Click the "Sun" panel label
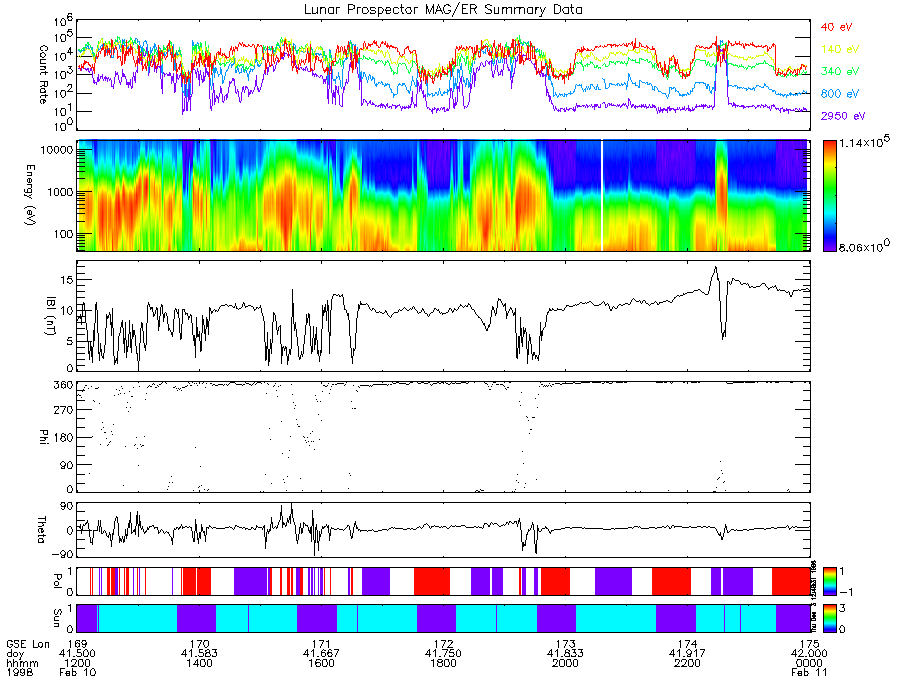Image resolution: width=900 pixels, height=700 pixels. pyautogui.click(x=57, y=617)
